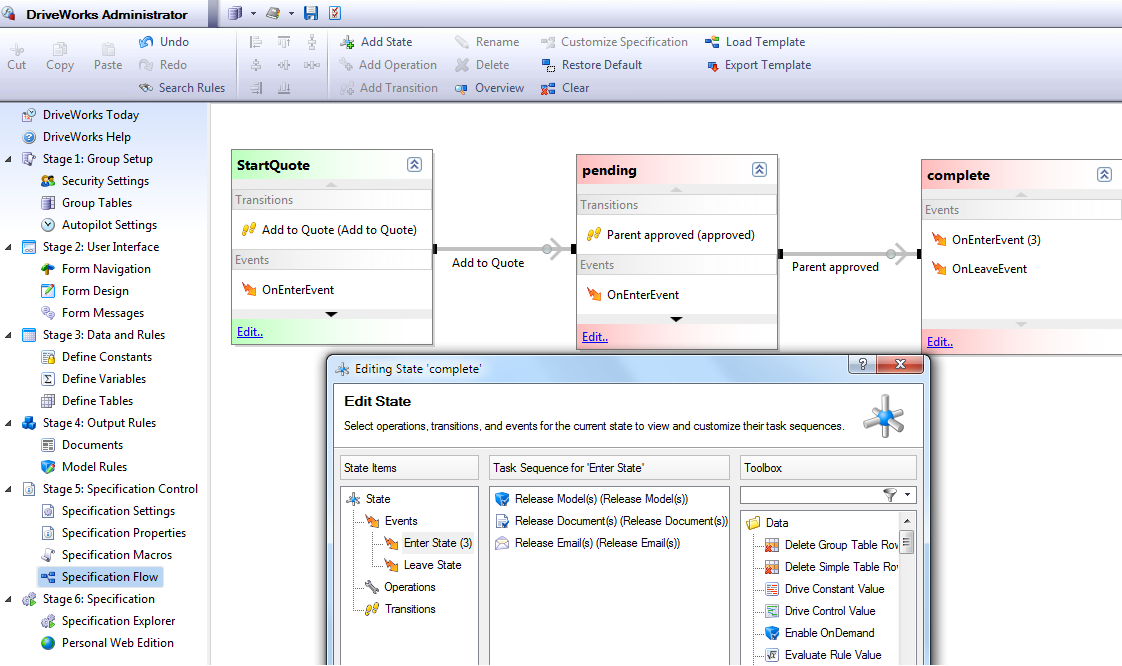Click the Copy icon
Viewport: 1122px width, 666px height.
coord(59,49)
